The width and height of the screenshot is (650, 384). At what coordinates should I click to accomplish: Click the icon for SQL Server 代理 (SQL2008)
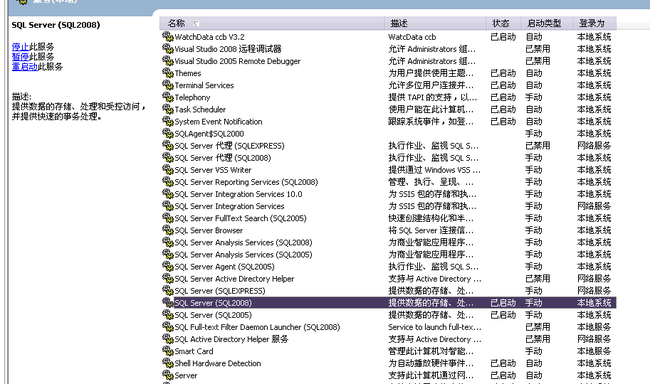click(x=167, y=158)
